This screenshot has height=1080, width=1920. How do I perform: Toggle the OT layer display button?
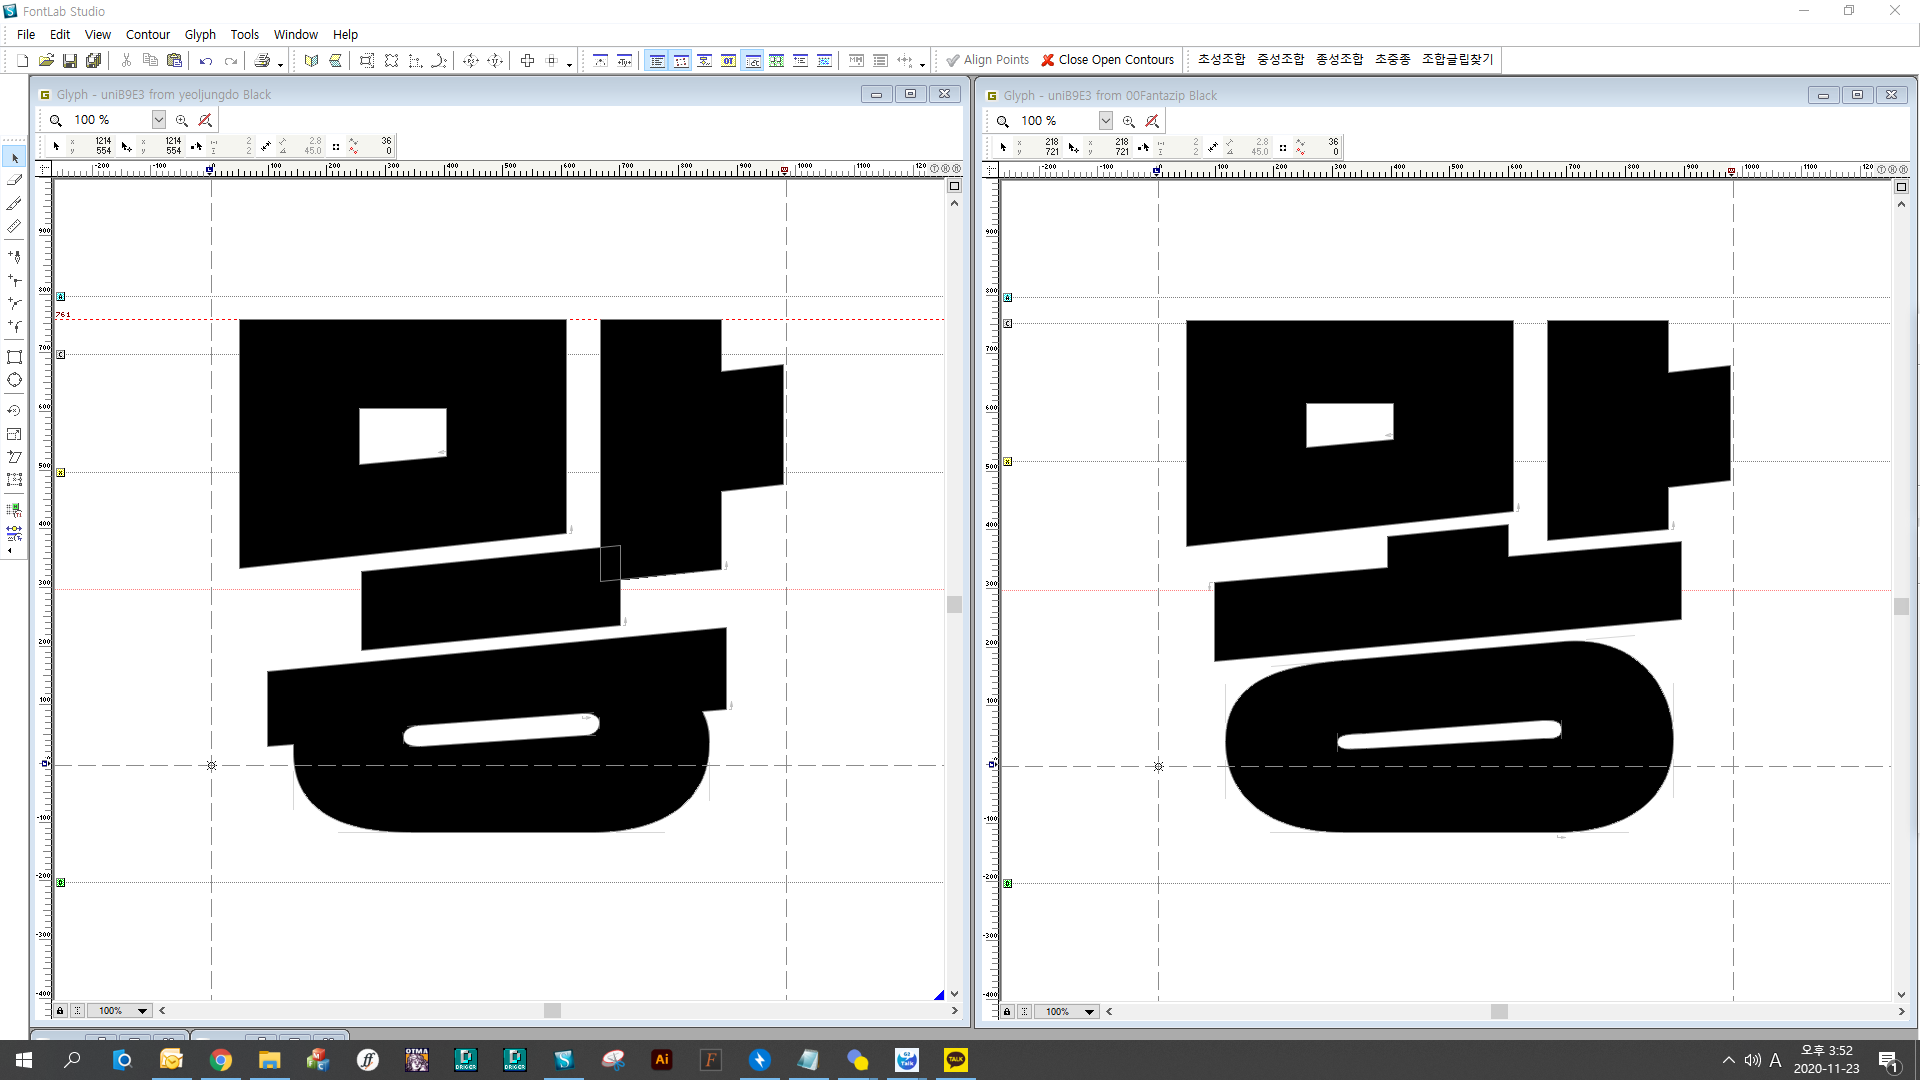point(728,61)
